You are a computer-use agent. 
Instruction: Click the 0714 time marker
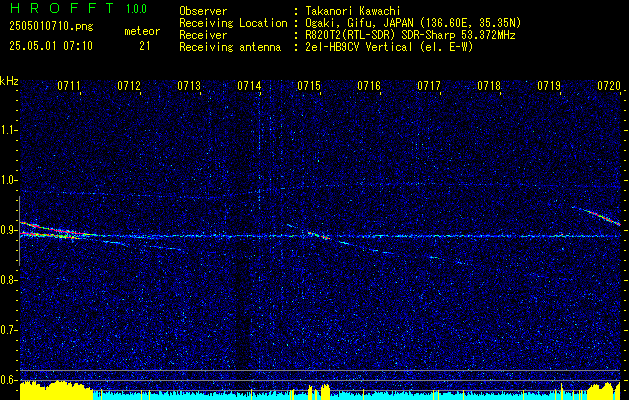click(x=249, y=85)
